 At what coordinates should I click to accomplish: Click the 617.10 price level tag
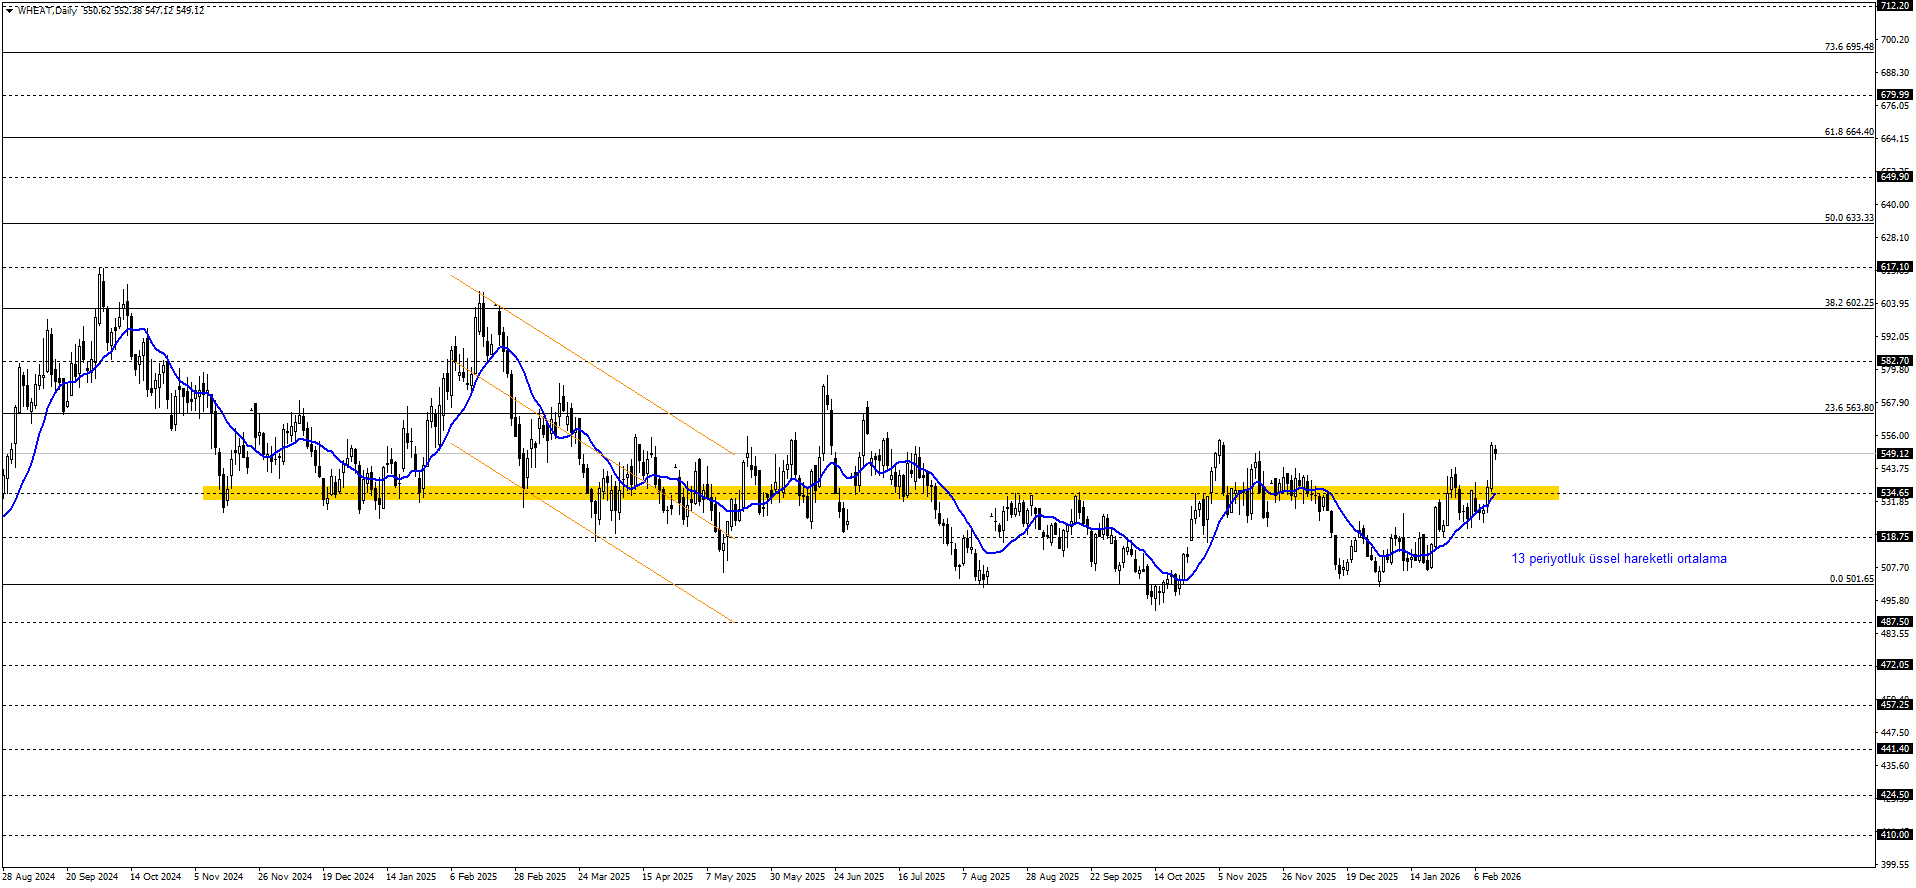[1895, 267]
